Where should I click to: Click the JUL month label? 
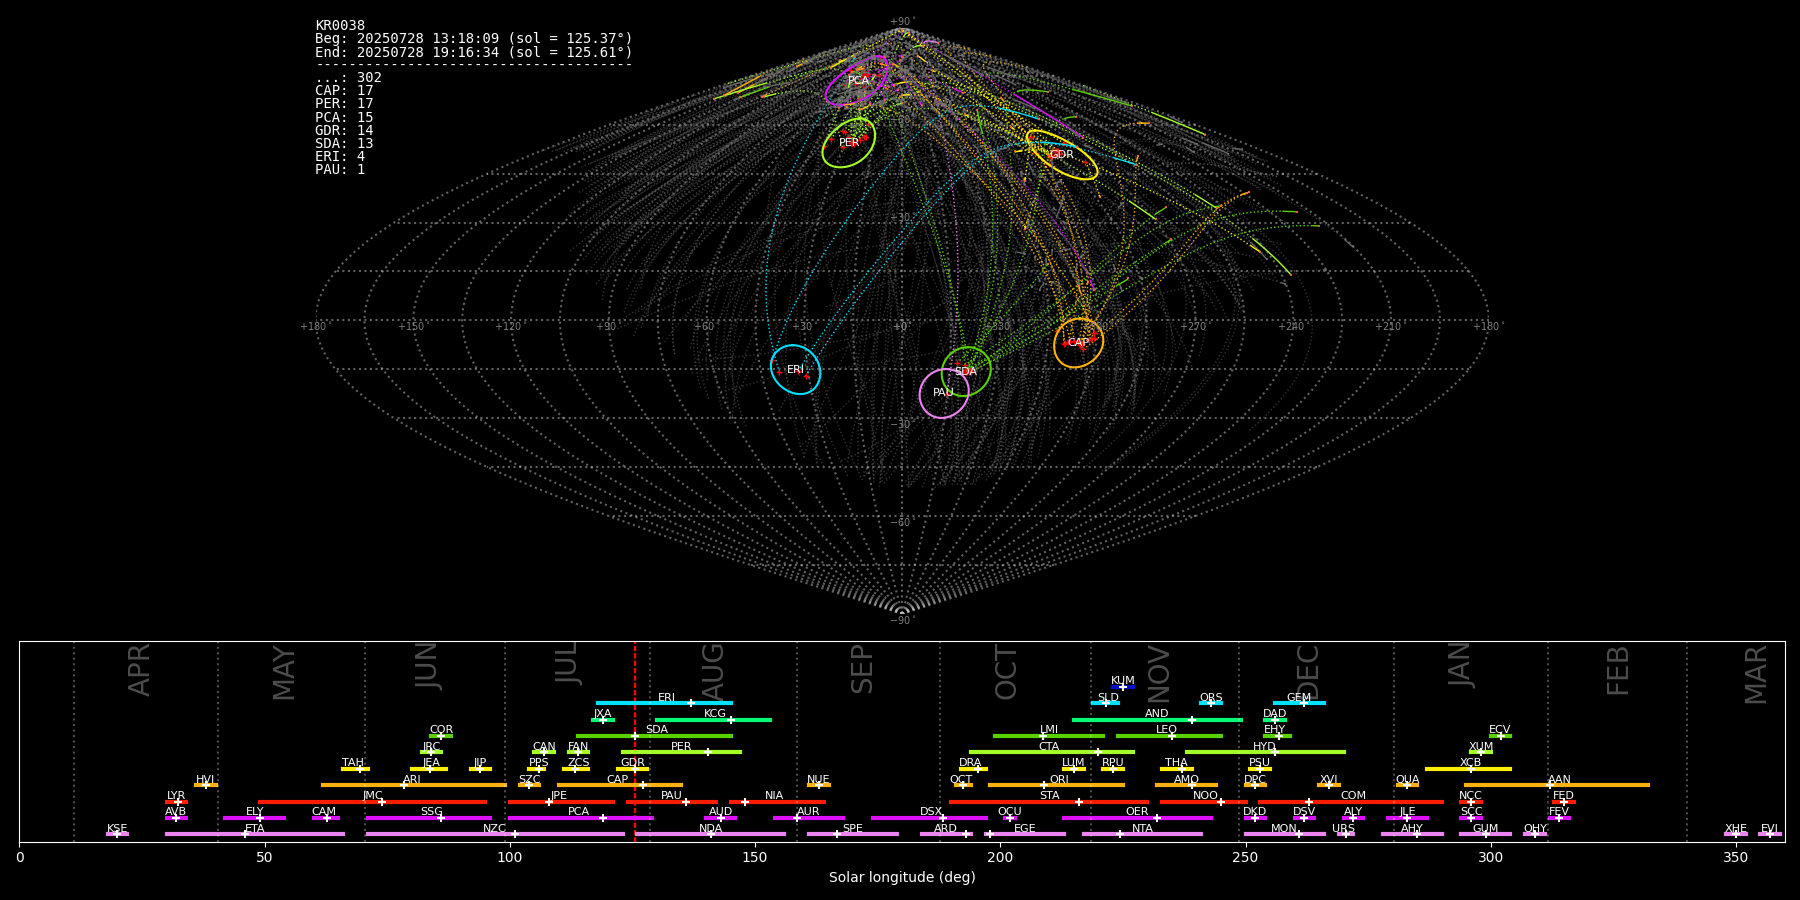pyautogui.click(x=566, y=662)
